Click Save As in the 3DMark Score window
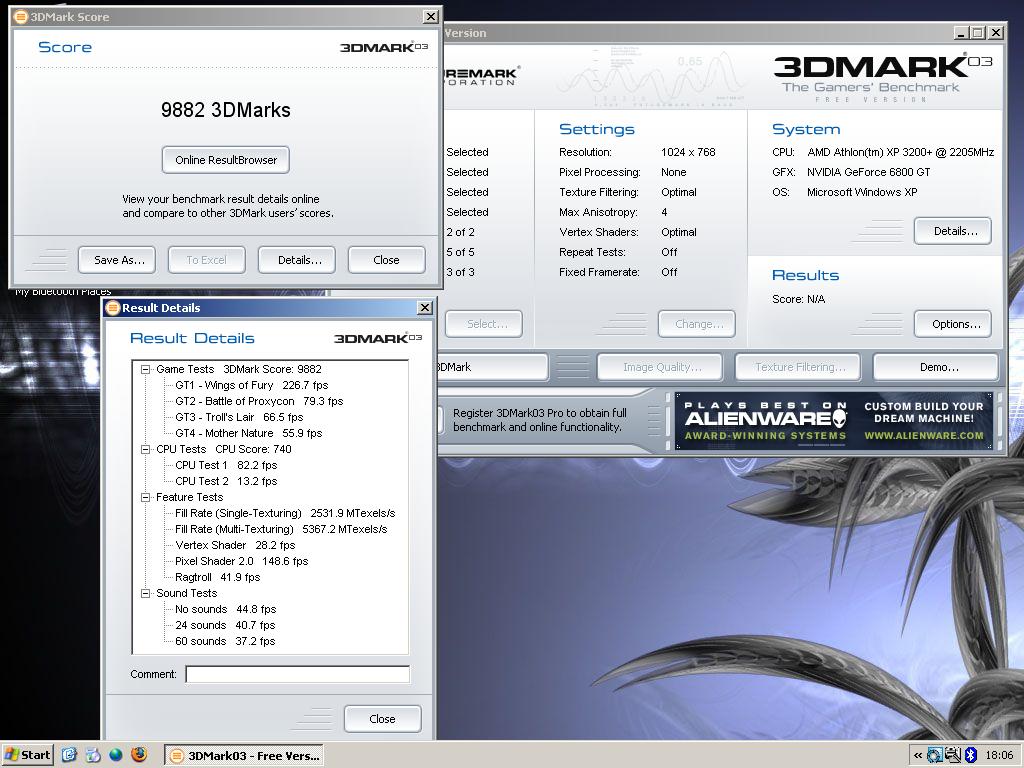This screenshot has width=1024, height=768. [x=116, y=260]
